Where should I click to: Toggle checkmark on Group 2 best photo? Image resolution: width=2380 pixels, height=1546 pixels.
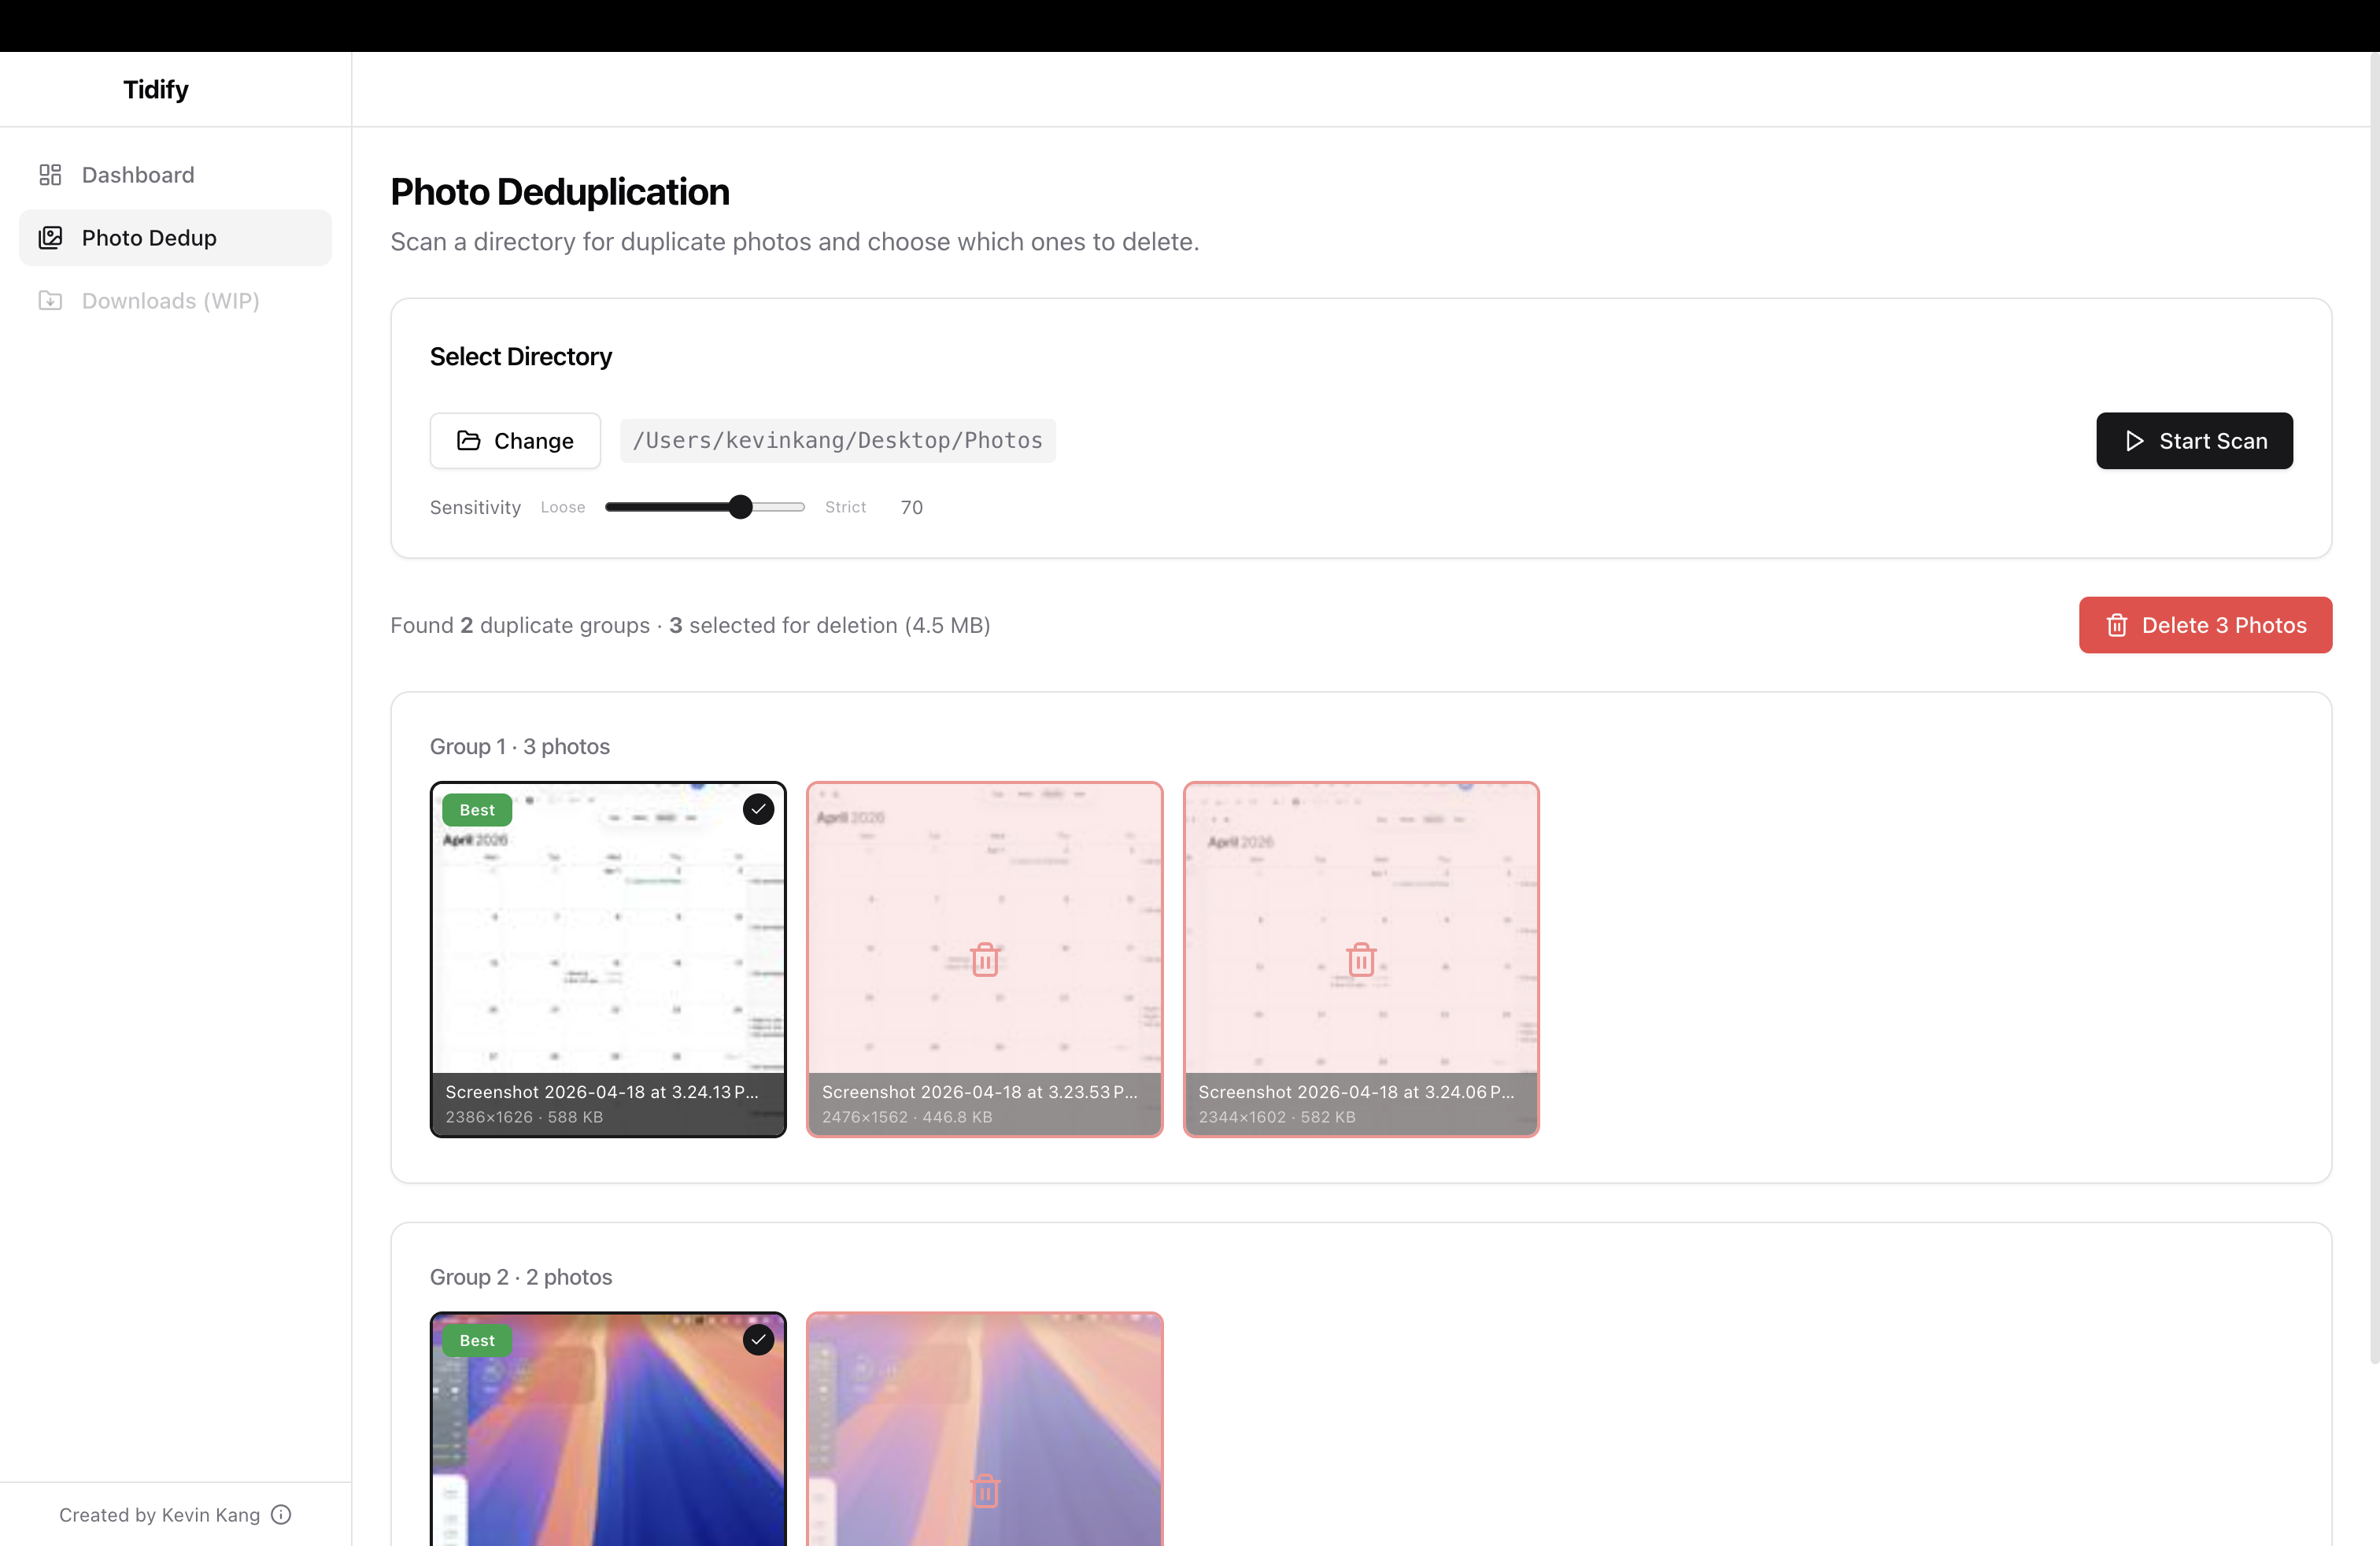[x=758, y=1339]
